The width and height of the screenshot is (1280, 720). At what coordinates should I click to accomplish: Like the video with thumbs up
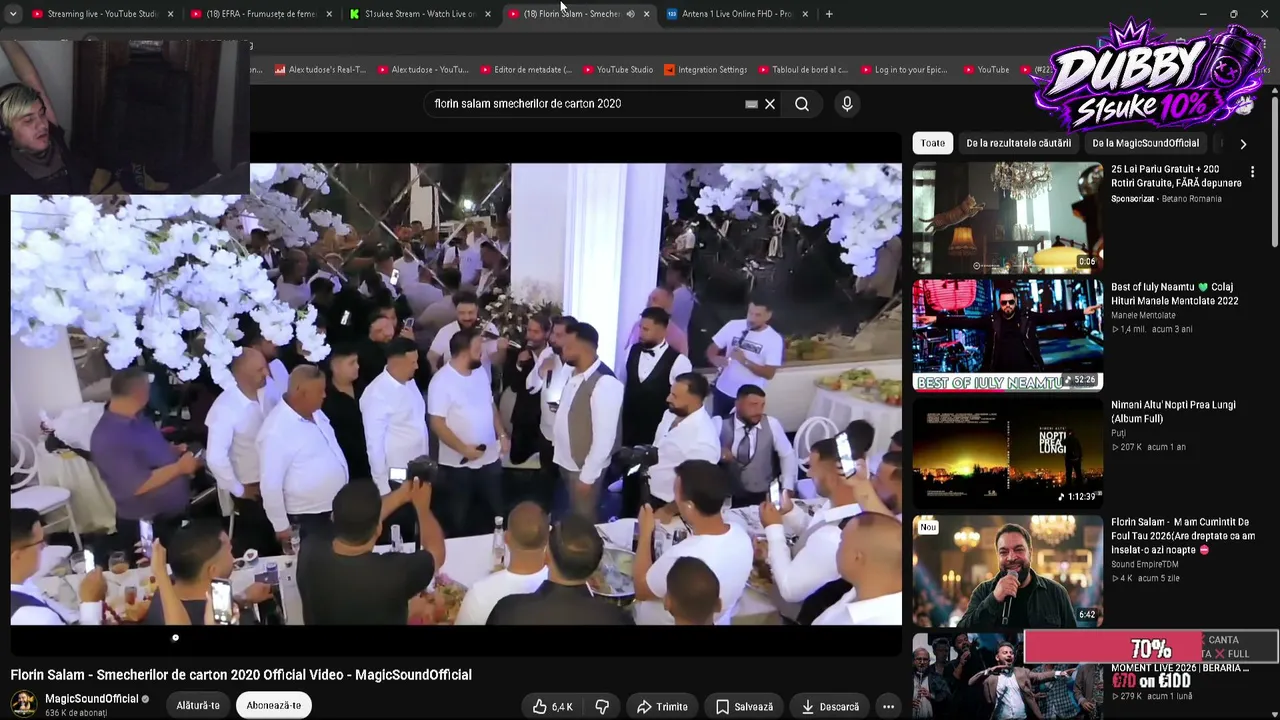pyautogui.click(x=552, y=707)
